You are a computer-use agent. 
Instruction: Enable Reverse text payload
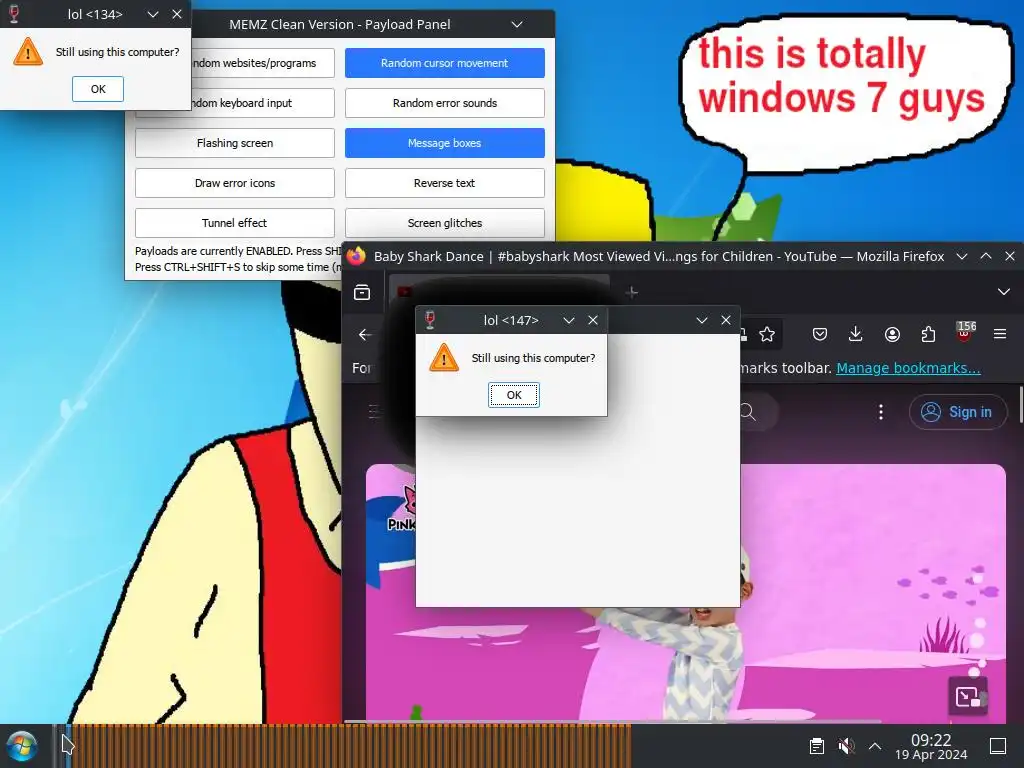(445, 183)
